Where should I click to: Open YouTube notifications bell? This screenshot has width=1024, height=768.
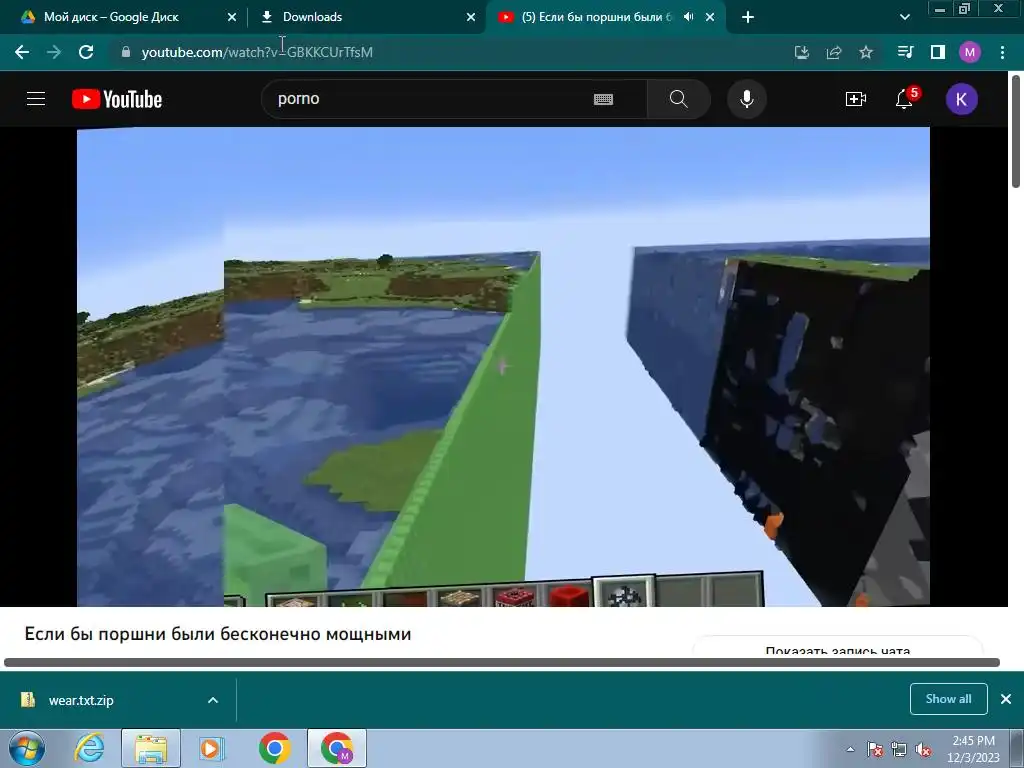click(x=904, y=99)
